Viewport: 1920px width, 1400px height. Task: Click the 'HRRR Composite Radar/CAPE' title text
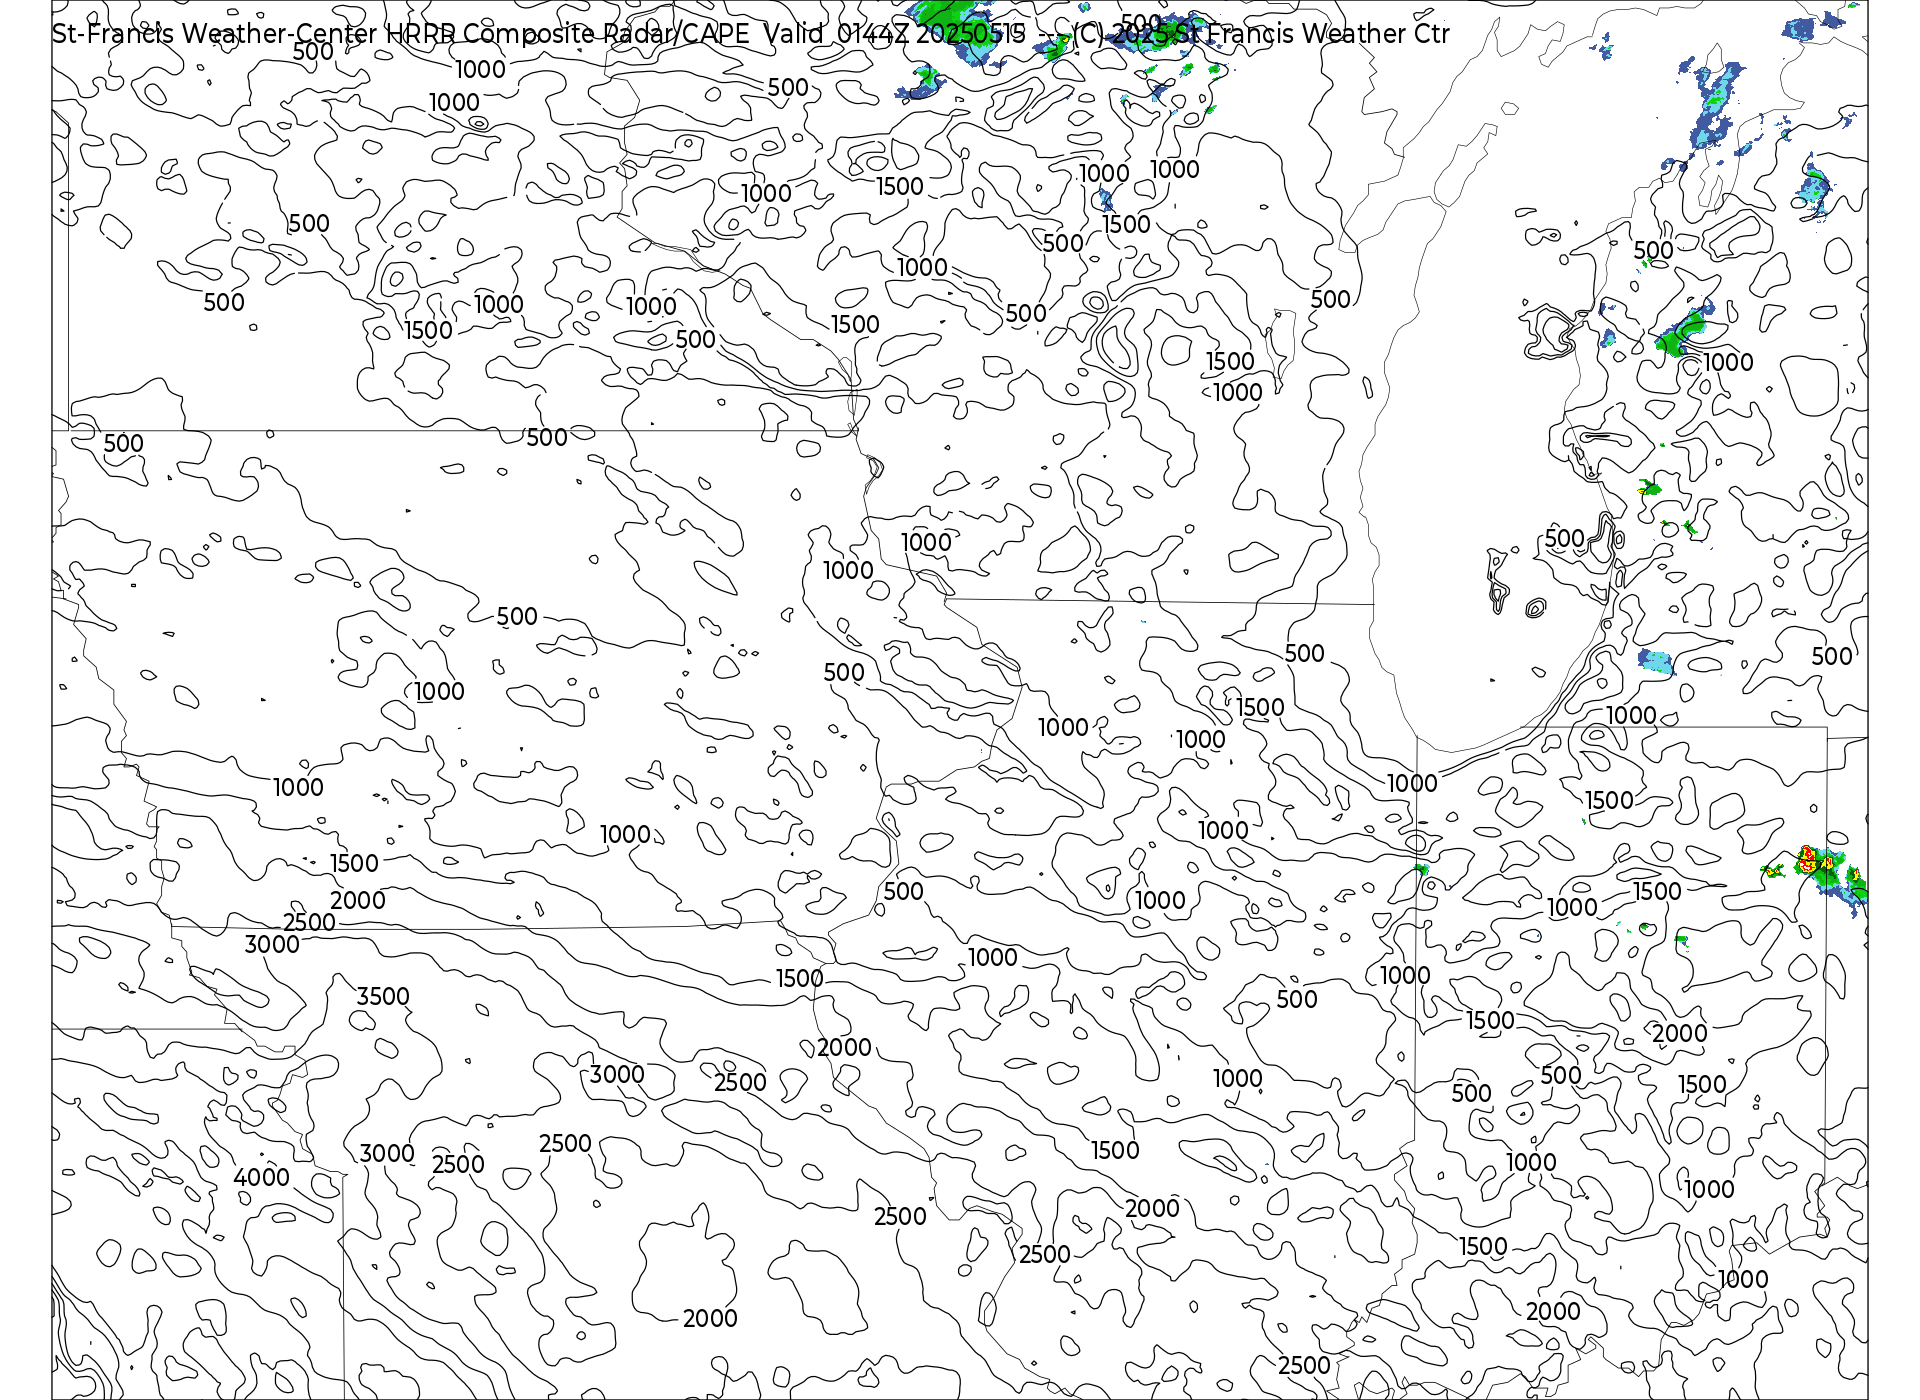[x=568, y=34]
